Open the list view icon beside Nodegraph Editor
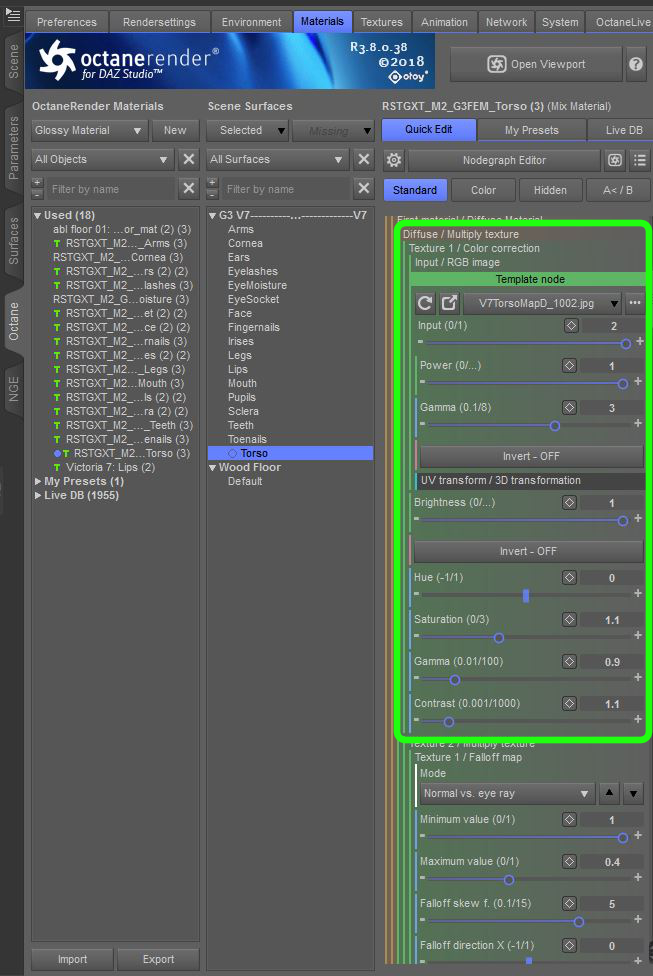The image size is (653, 976). point(640,160)
